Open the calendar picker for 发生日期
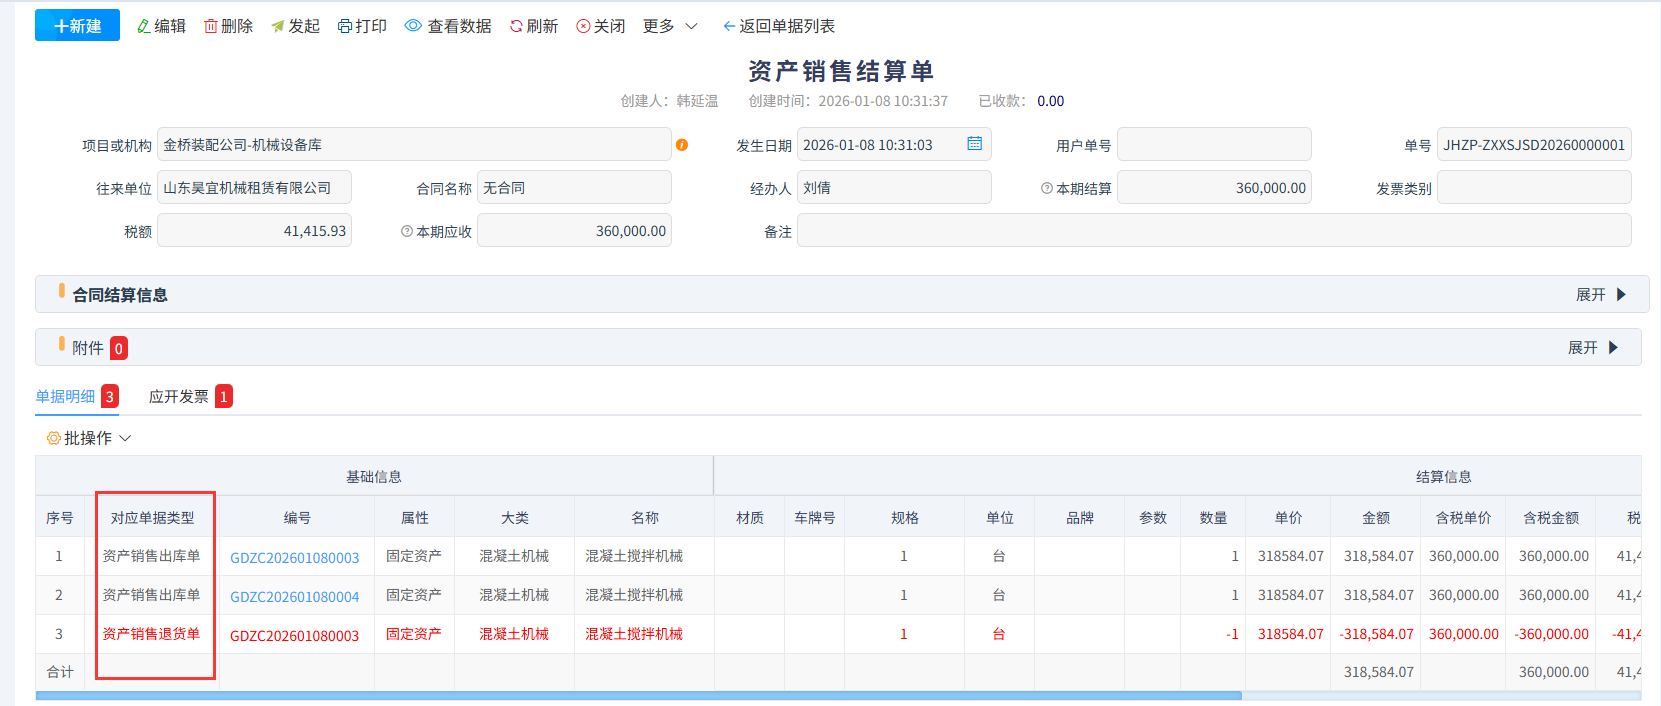This screenshot has height=706, width=1661. tap(974, 144)
